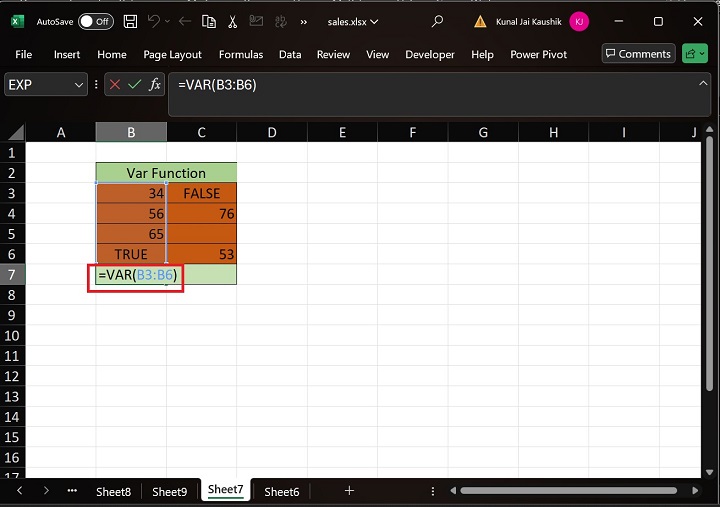This screenshot has height=507, width=720.
Task: Click the cell containing 34
Action: pos(131,193)
